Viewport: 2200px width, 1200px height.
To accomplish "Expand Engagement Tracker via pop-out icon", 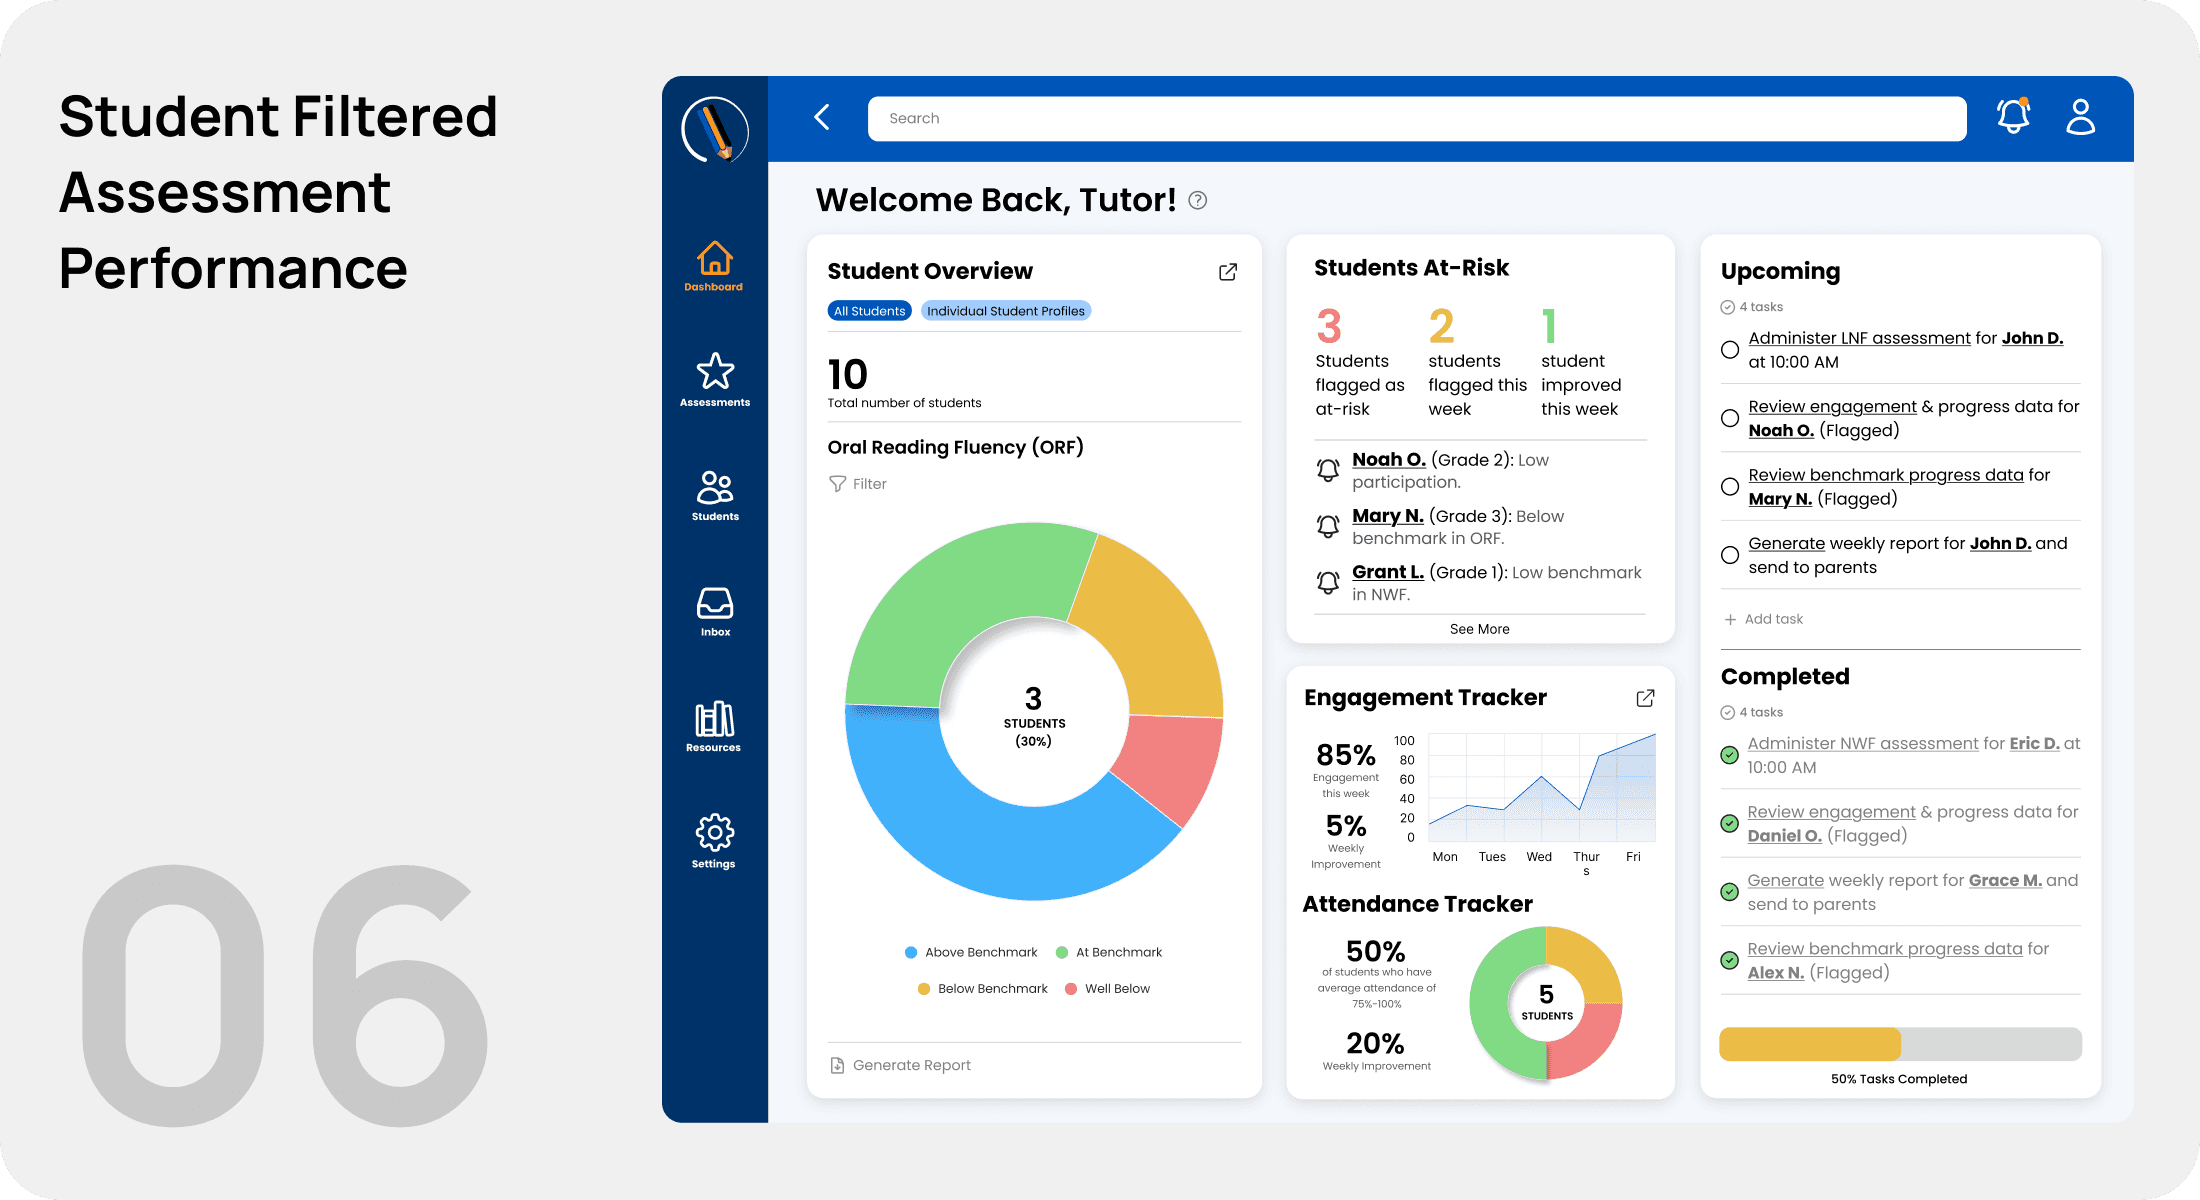I will pos(1645,698).
